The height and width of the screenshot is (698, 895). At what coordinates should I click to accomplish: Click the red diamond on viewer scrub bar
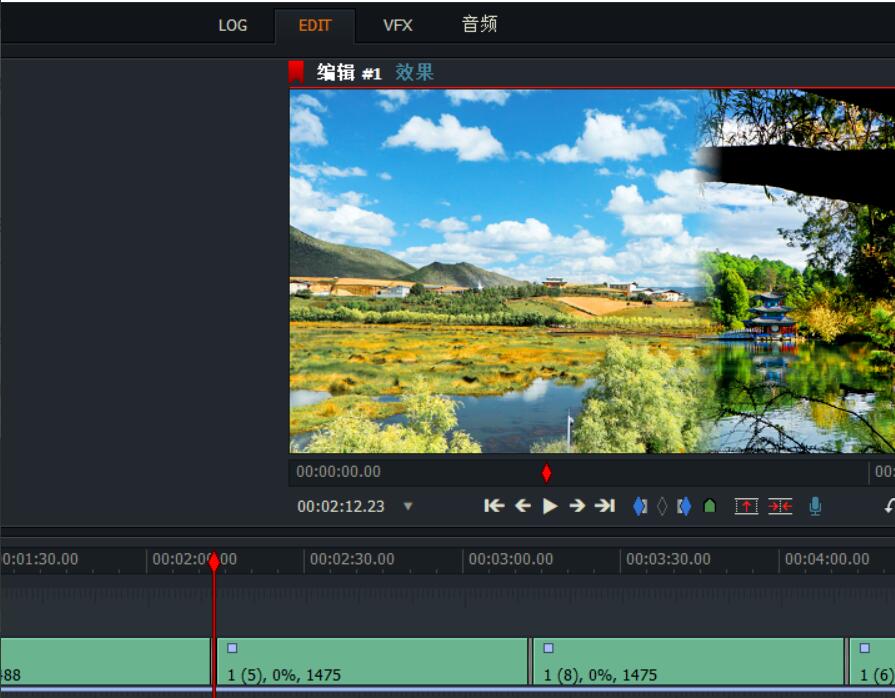tap(546, 473)
